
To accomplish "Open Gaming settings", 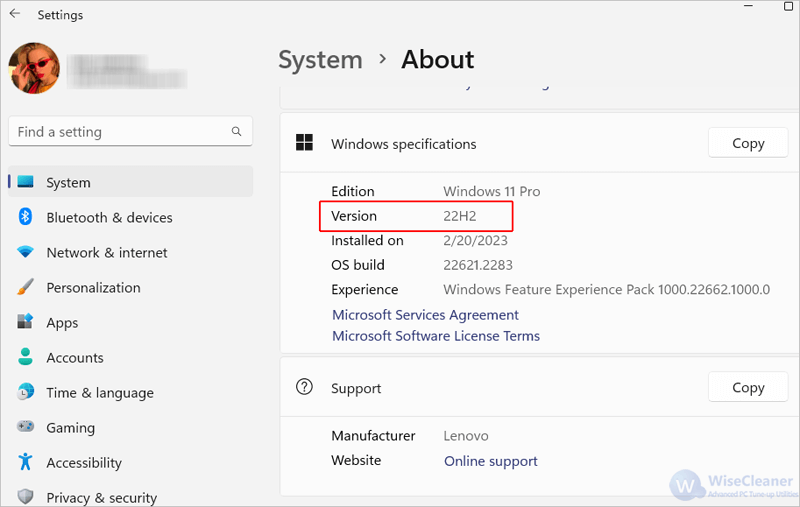I will pos(131,427).
